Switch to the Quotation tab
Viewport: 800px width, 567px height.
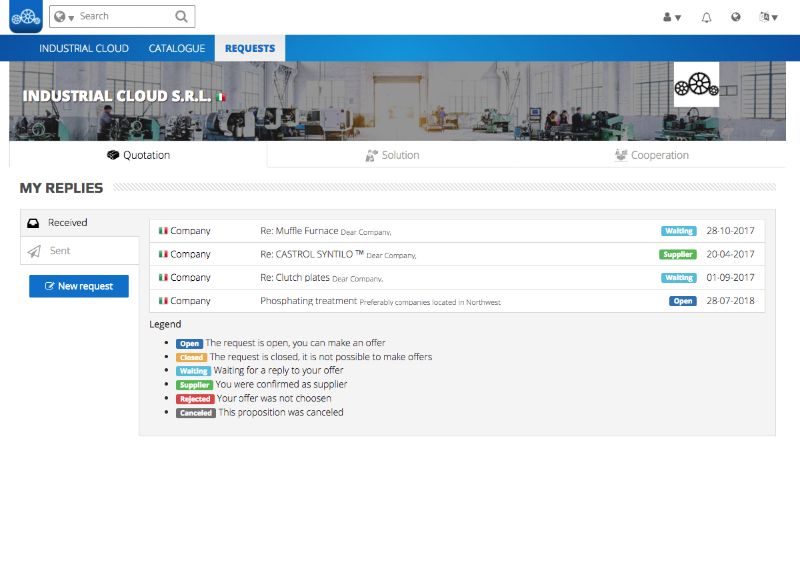(x=139, y=155)
